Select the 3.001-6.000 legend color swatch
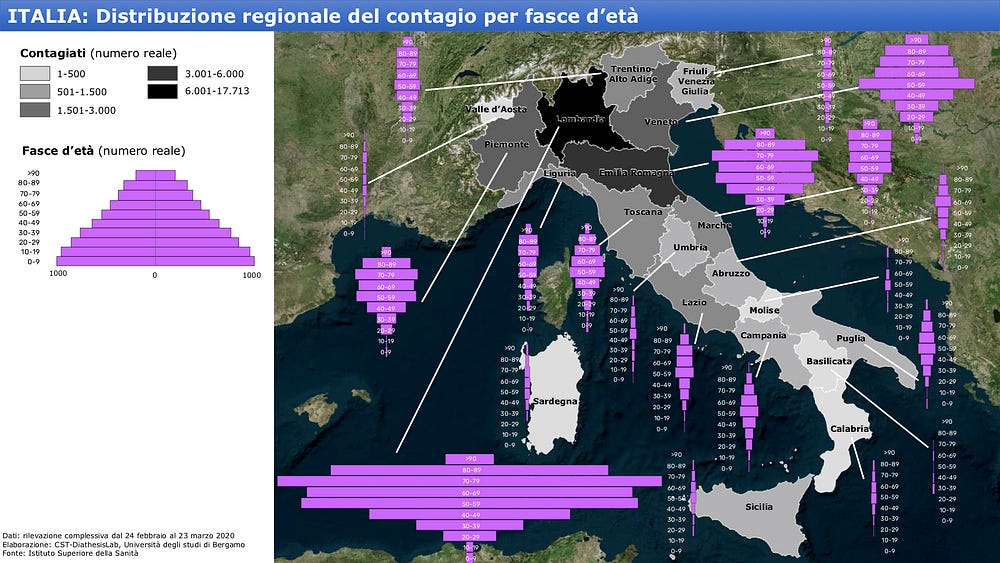This screenshot has width=1000, height=563. point(162,73)
